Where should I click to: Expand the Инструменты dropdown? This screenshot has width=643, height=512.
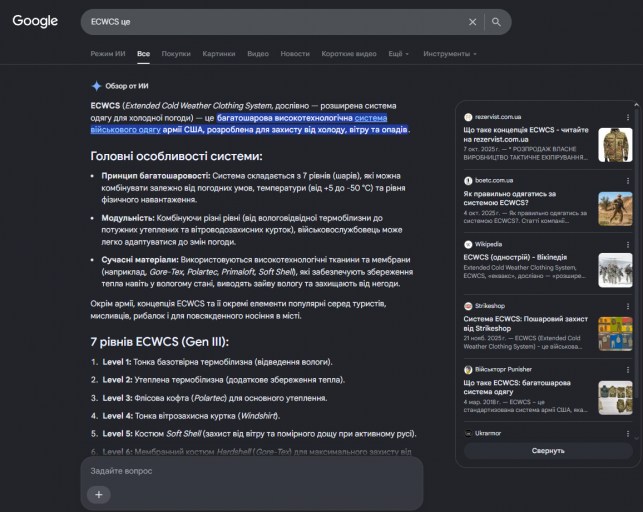pos(450,54)
